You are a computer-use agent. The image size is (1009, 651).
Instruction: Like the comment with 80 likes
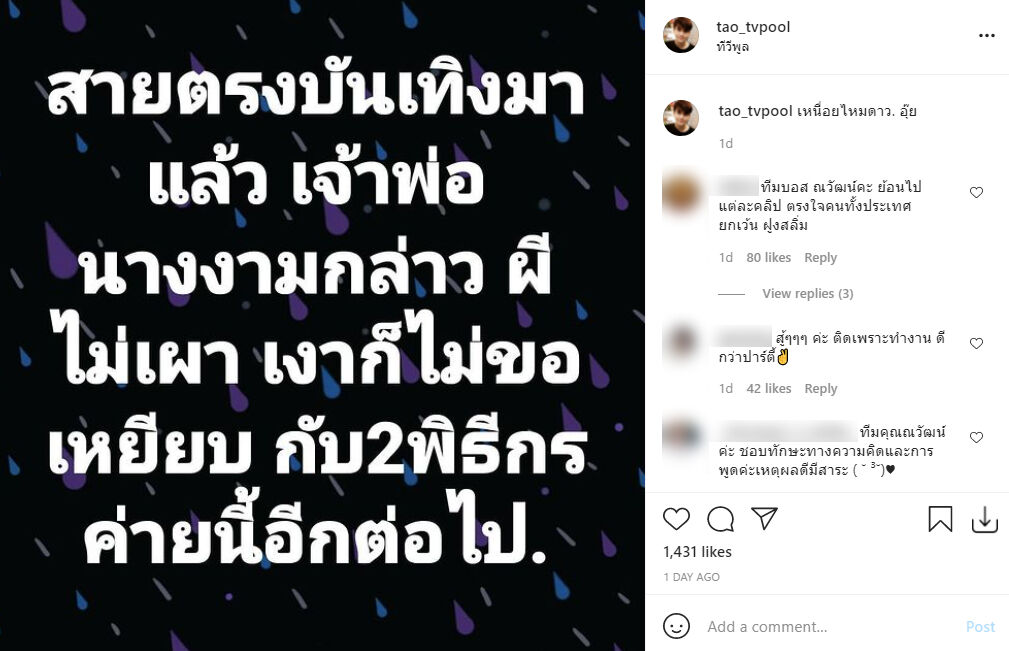point(976,192)
